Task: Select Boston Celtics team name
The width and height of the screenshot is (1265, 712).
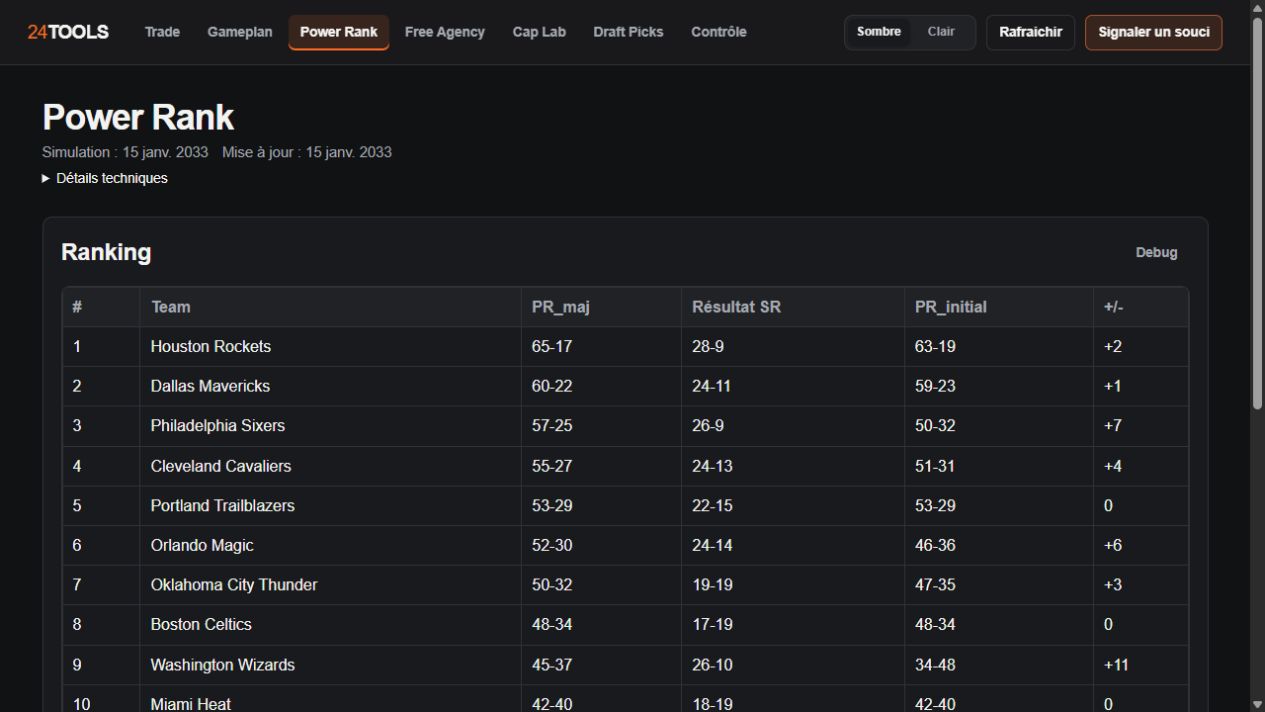Action: (201, 625)
